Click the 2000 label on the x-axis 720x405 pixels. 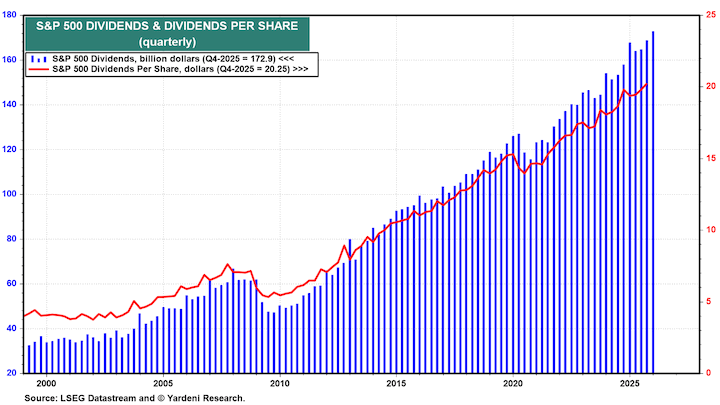(47, 384)
